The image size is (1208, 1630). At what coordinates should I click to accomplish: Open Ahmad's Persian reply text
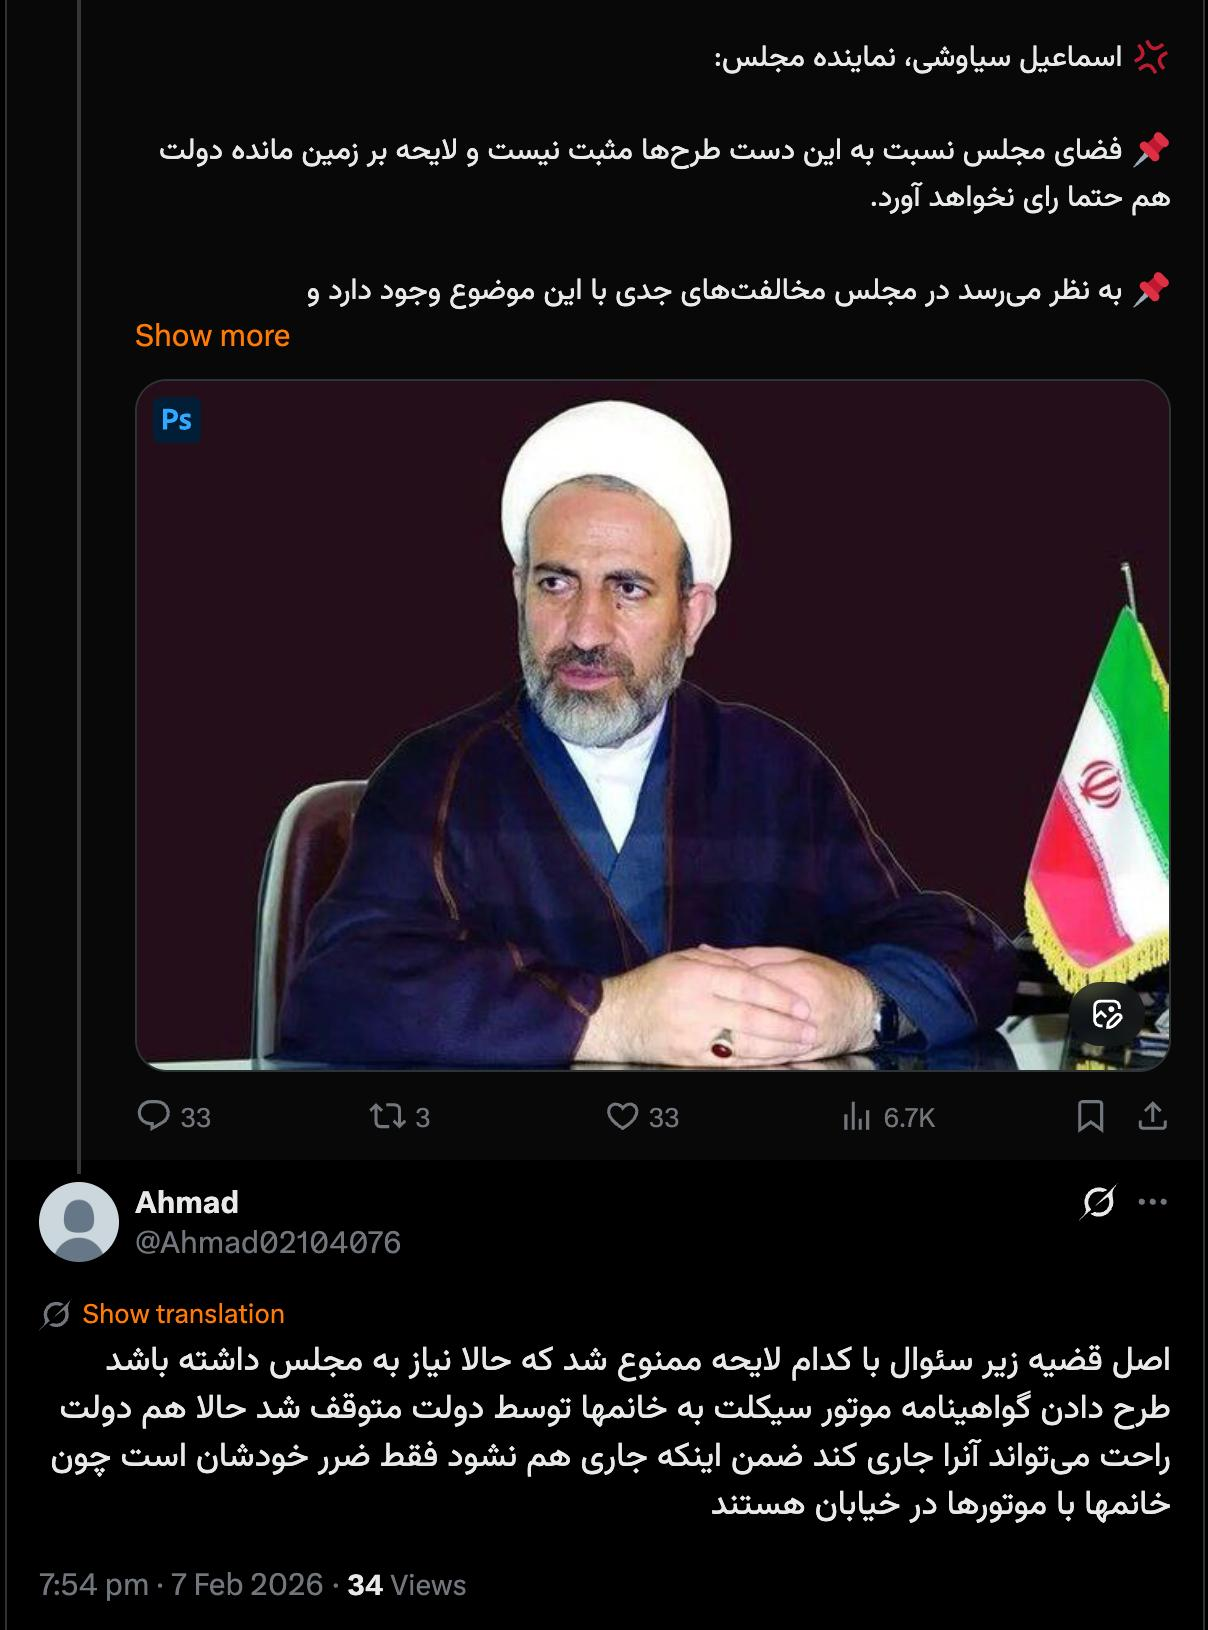(610, 1431)
